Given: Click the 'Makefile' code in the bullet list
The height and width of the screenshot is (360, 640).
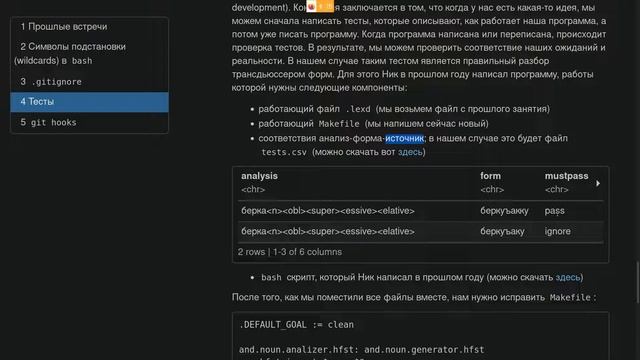Looking at the screenshot, I should [339, 124].
